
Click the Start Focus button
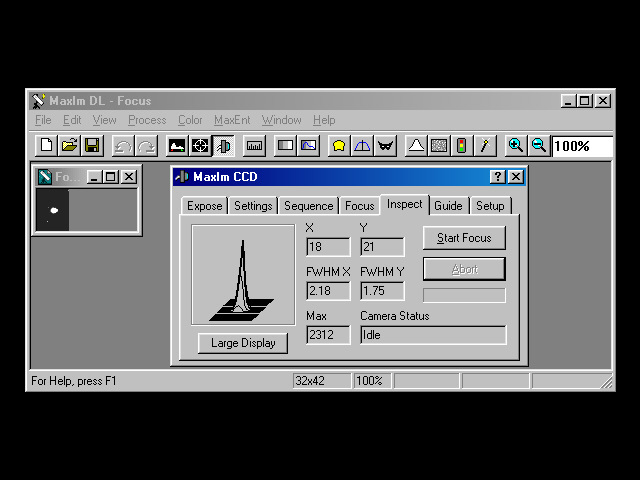click(x=464, y=238)
